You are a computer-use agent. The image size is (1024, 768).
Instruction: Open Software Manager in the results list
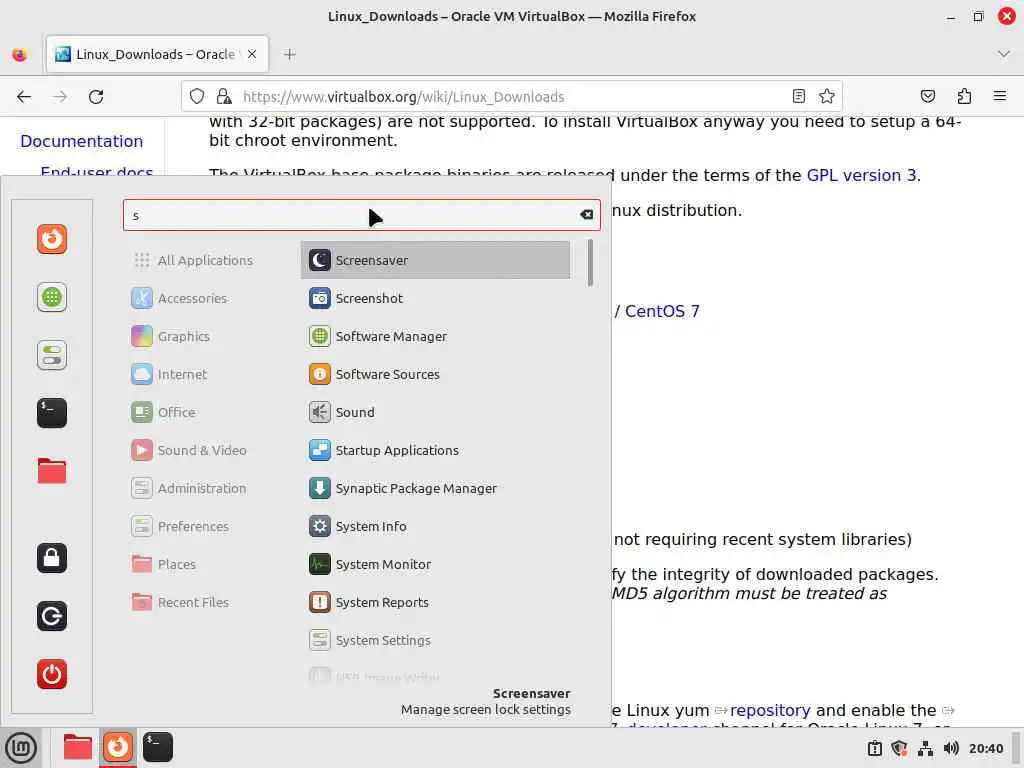click(x=435, y=336)
